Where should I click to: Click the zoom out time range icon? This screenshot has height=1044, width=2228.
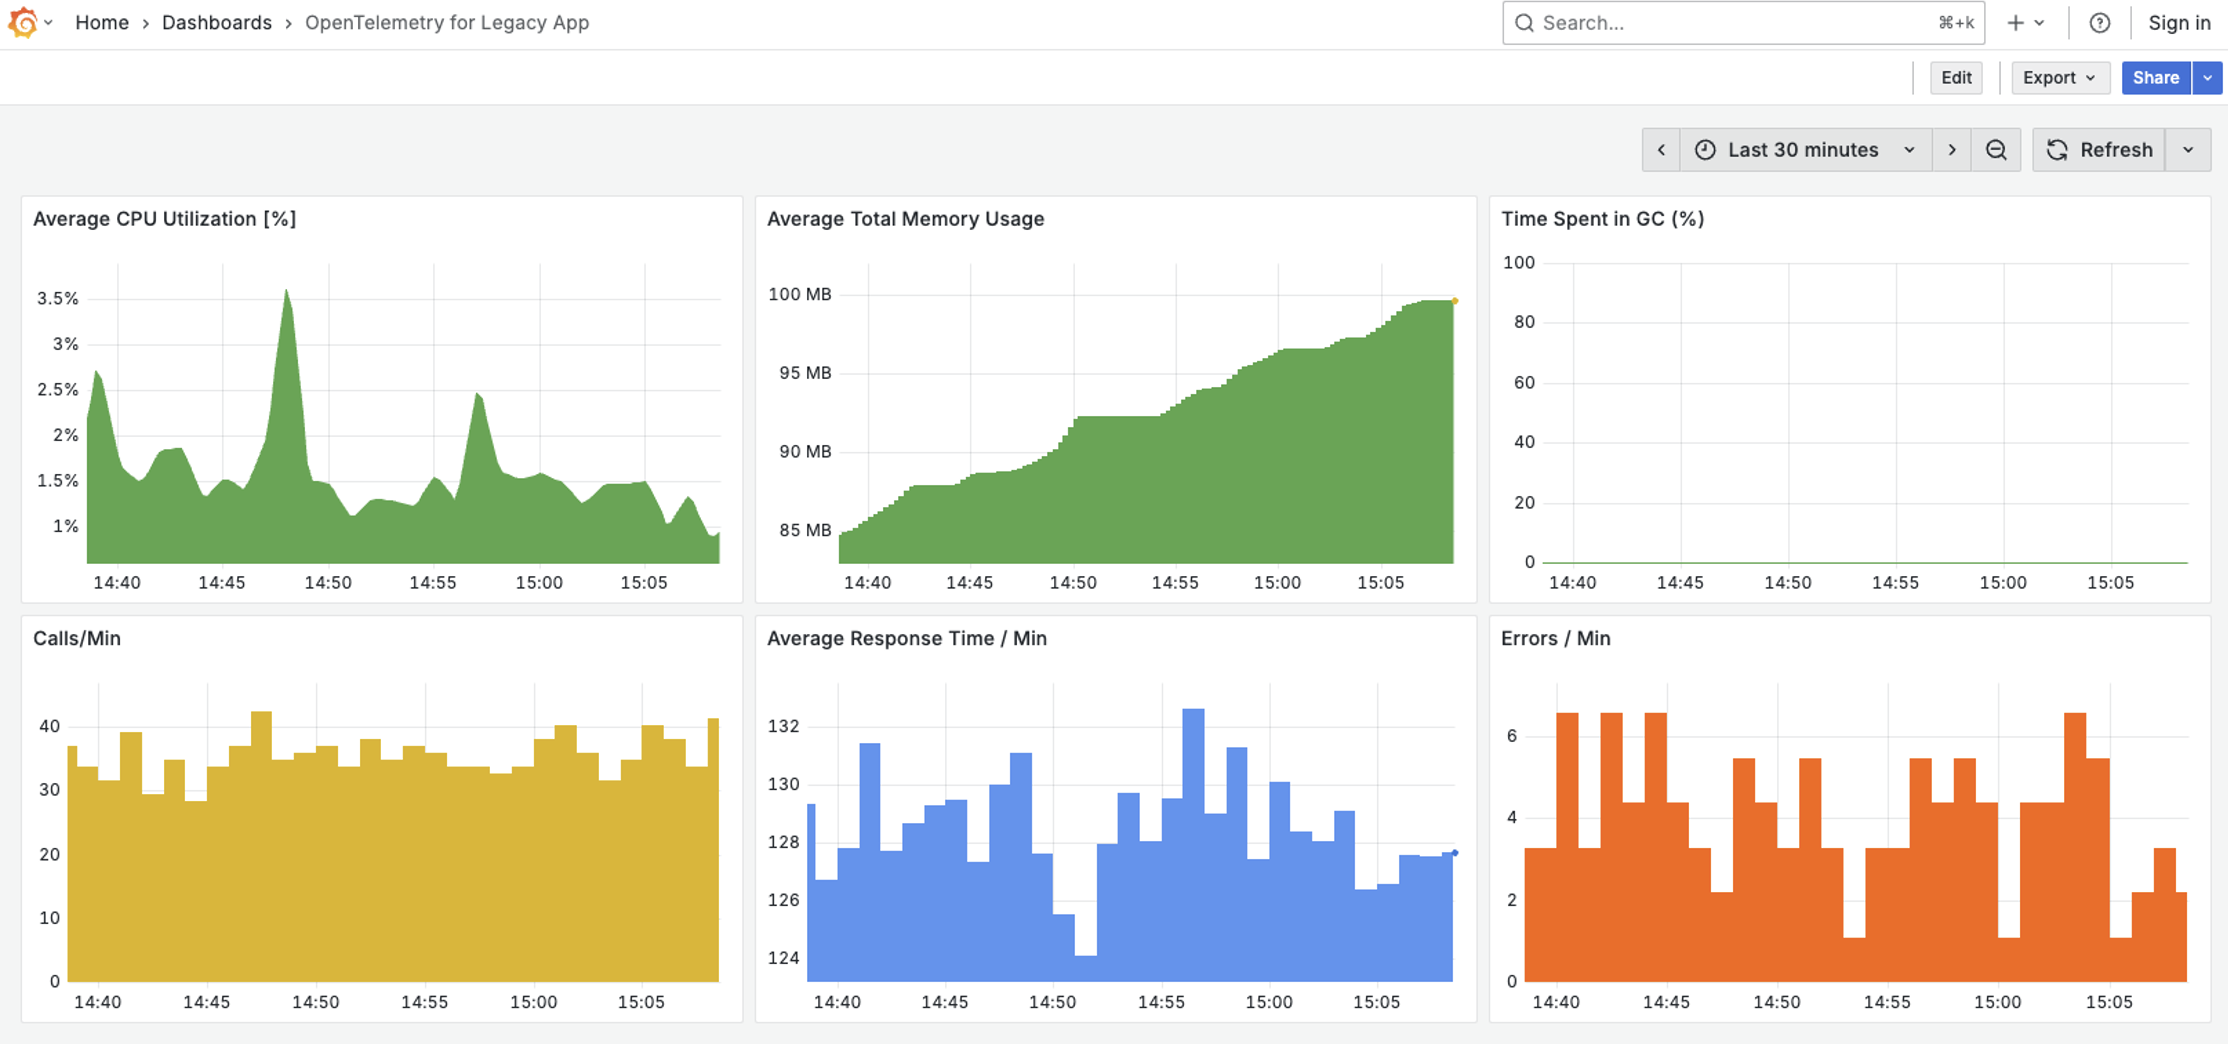point(1997,149)
